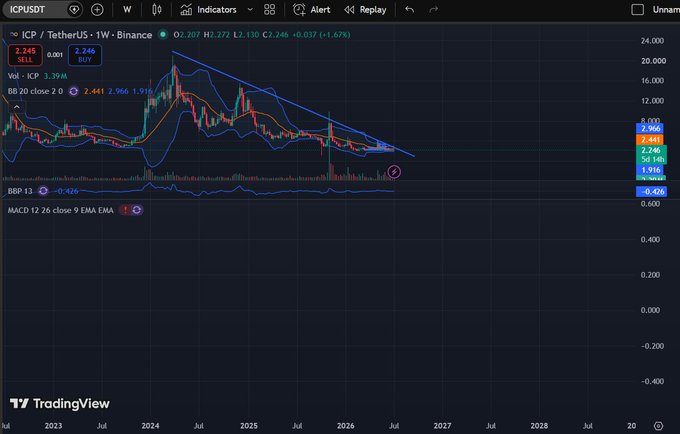Open the candlestick chart type icon
Viewport: 680px width, 434px height.
coord(157,10)
